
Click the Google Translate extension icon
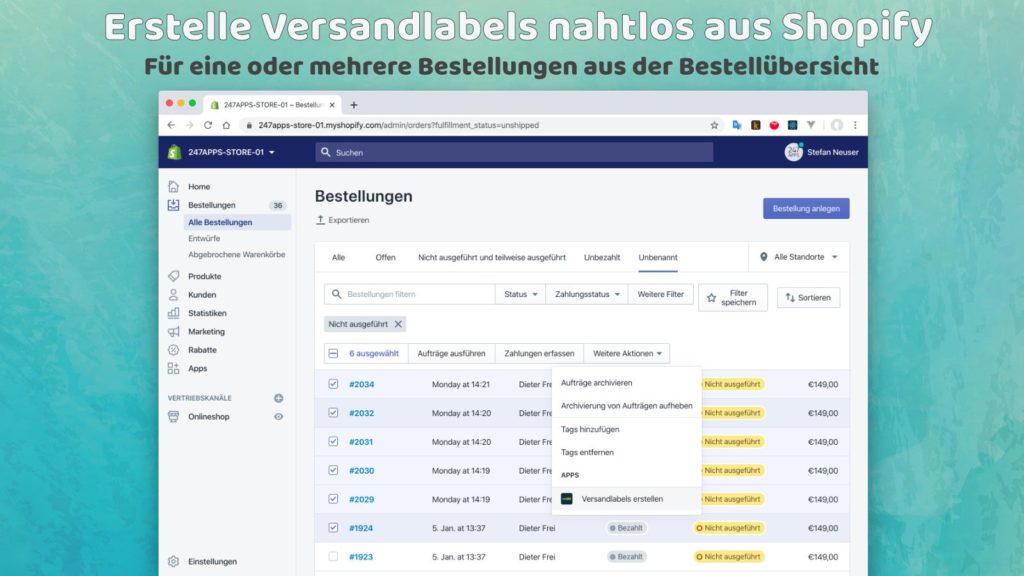tap(737, 125)
